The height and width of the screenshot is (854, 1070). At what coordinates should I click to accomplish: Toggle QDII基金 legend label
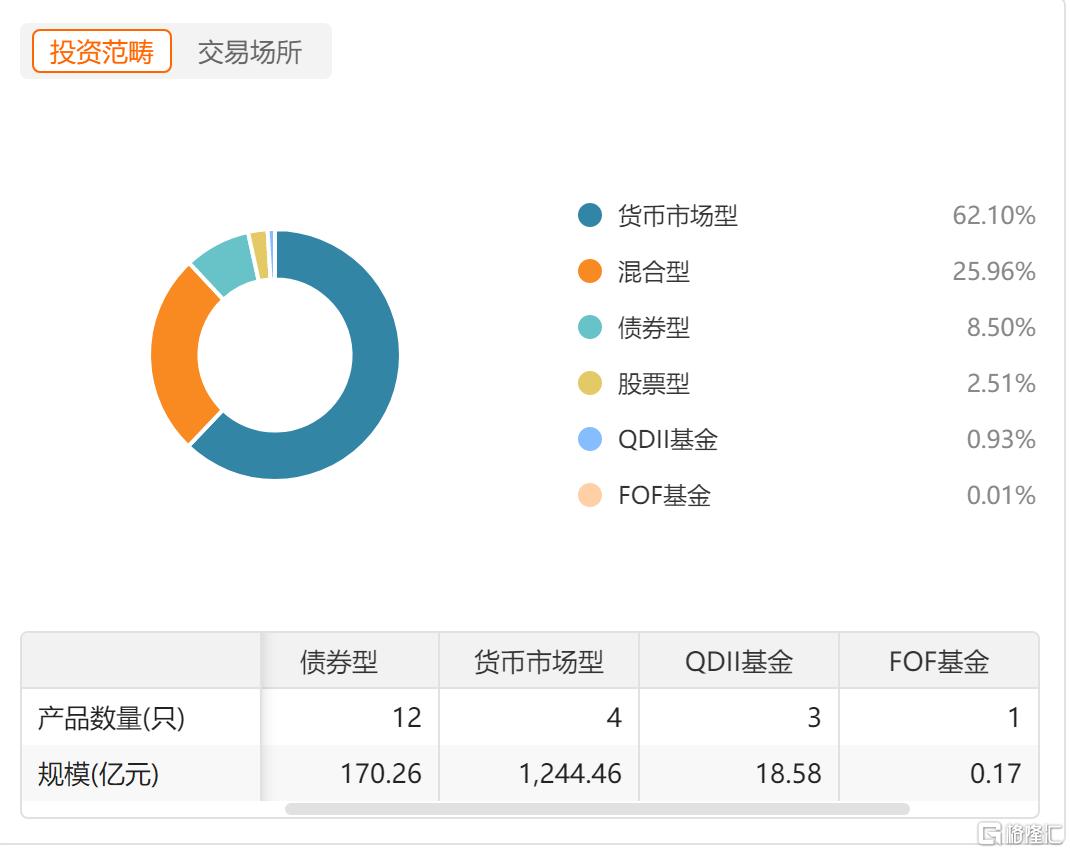point(668,440)
